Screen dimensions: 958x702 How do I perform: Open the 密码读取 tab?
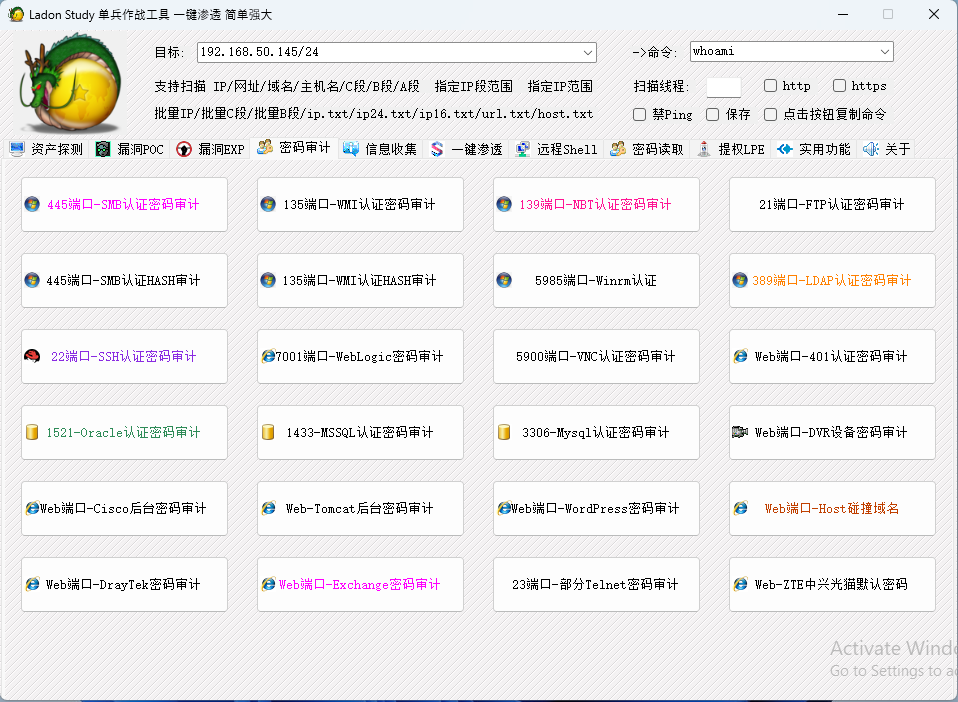[647, 149]
